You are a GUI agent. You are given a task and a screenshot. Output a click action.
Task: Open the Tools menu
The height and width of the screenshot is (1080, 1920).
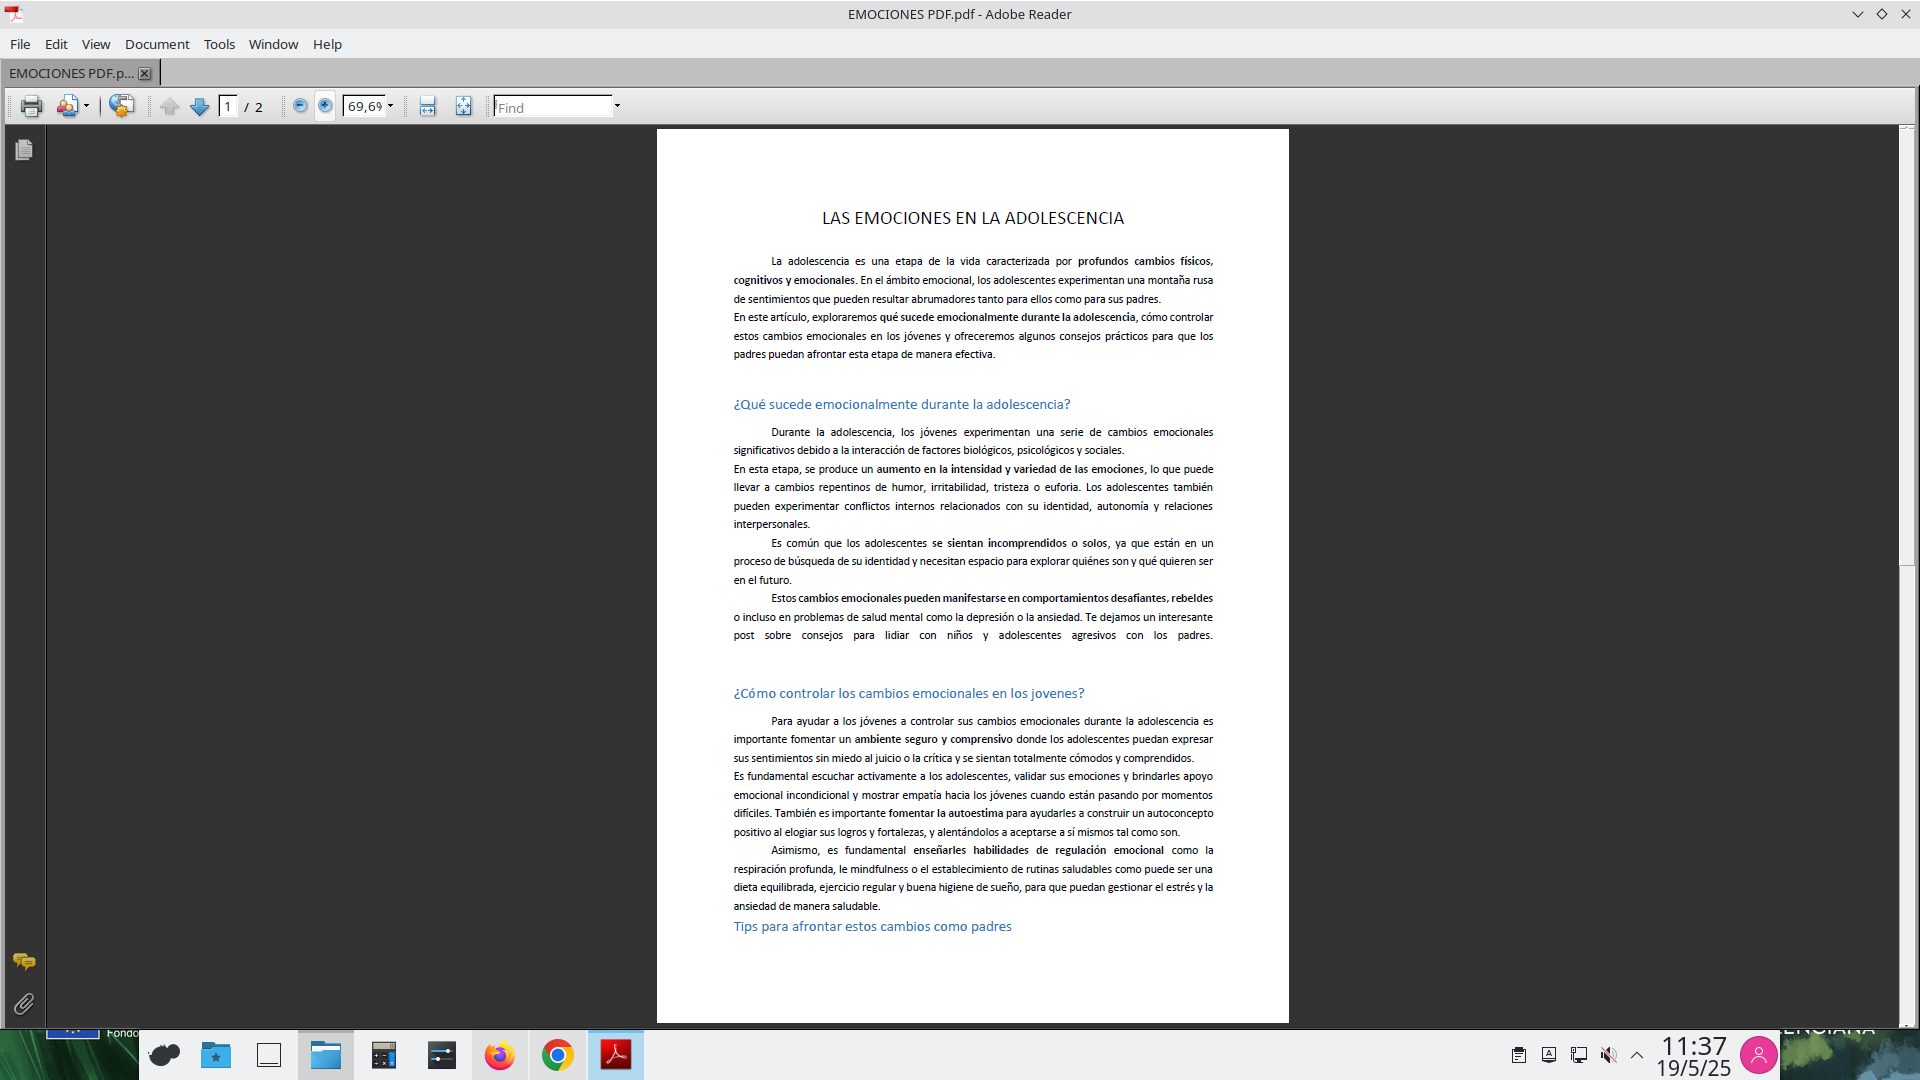pyautogui.click(x=219, y=44)
